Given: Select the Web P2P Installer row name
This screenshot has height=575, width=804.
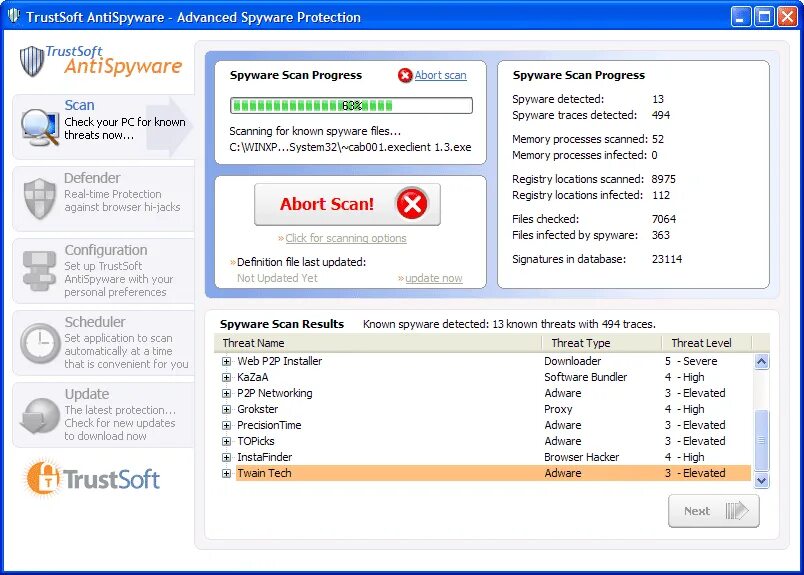Looking at the screenshot, I should click(x=279, y=361).
